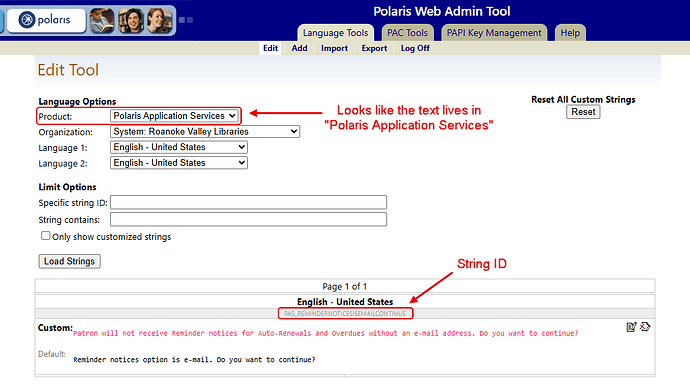The width and height of the screenshot is (690, 385).
Task: Enable Only show customized strings checkbox
Action: (x=45, y=236)
